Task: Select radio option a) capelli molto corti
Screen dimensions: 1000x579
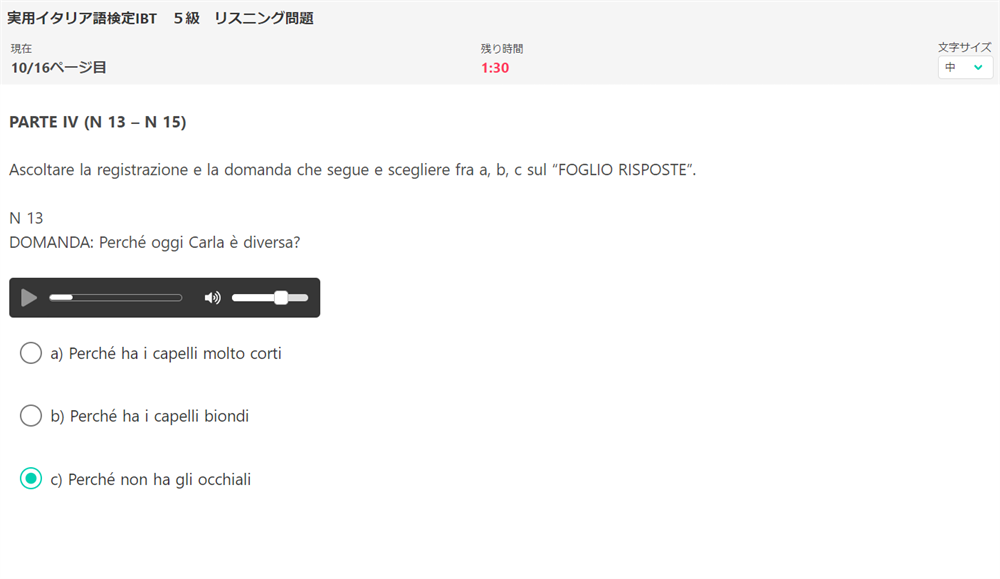Action: coord(31,353)
